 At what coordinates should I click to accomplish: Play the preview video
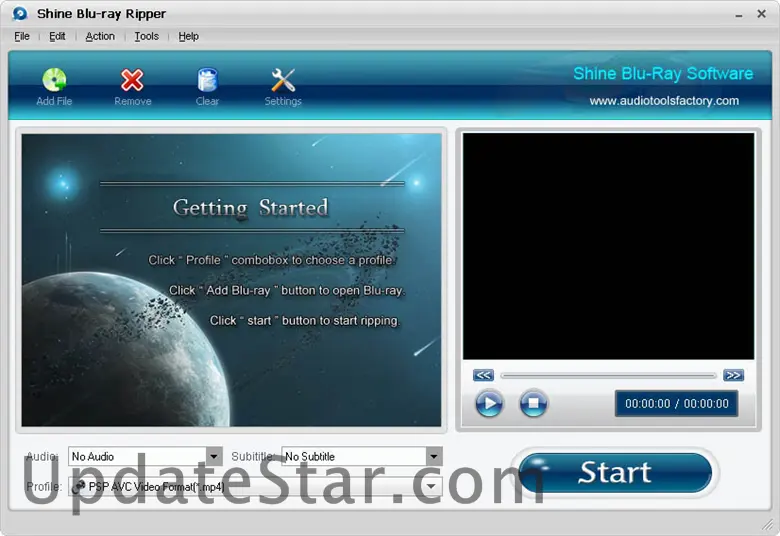pos(489,403)
